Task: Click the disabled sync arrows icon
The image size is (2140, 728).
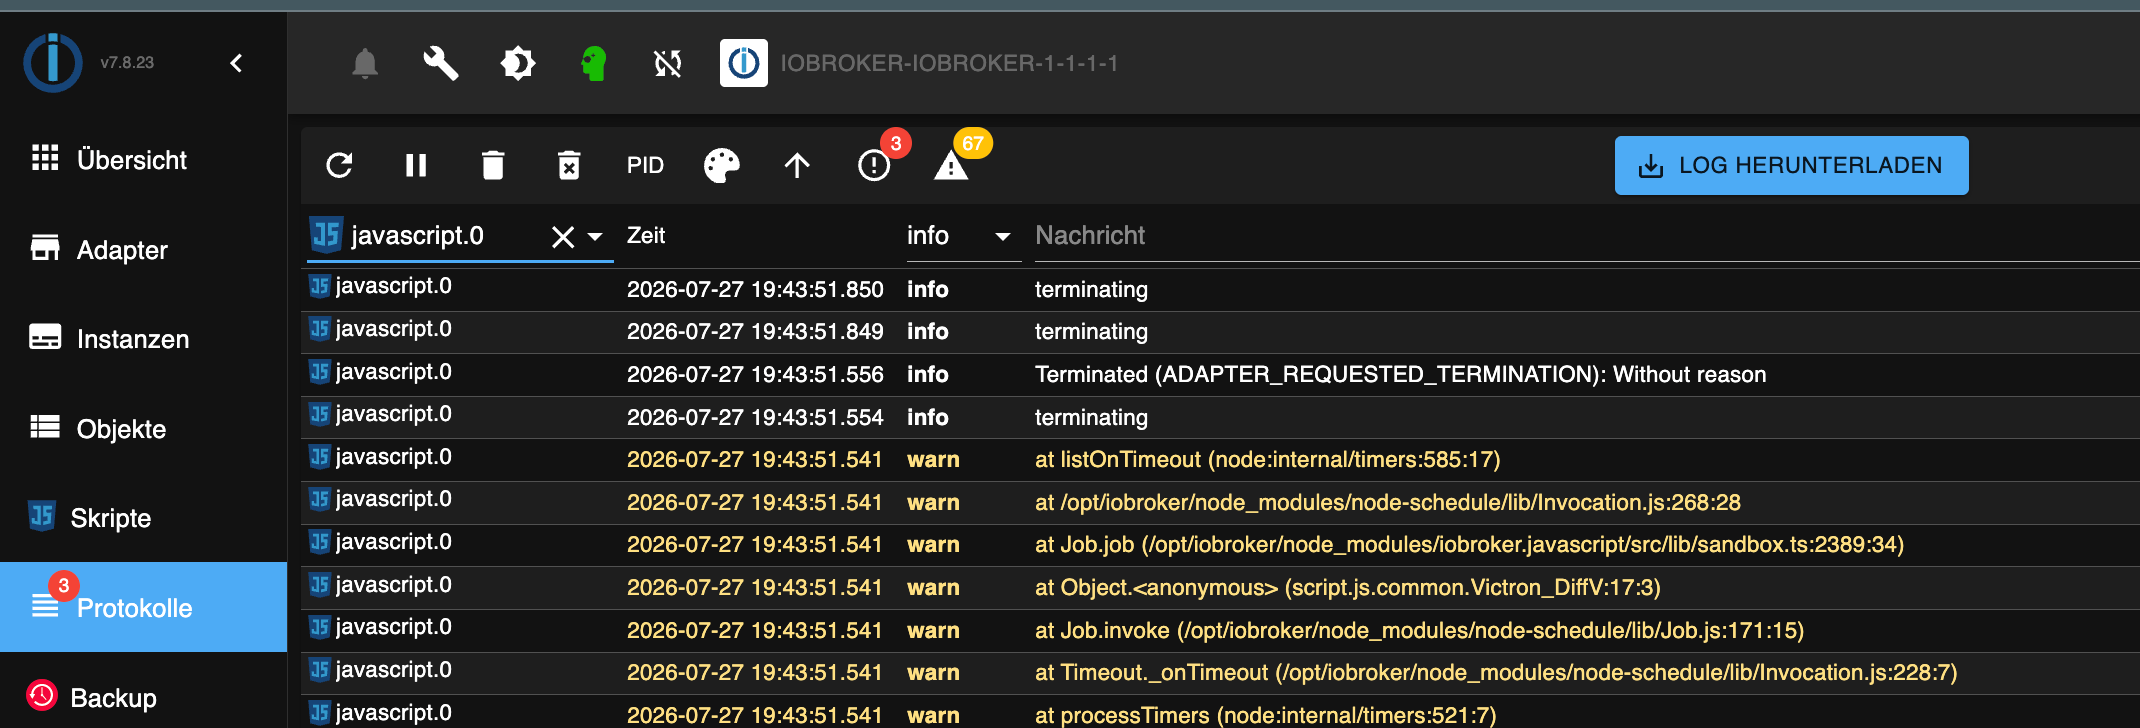Action: click(668, 64)
